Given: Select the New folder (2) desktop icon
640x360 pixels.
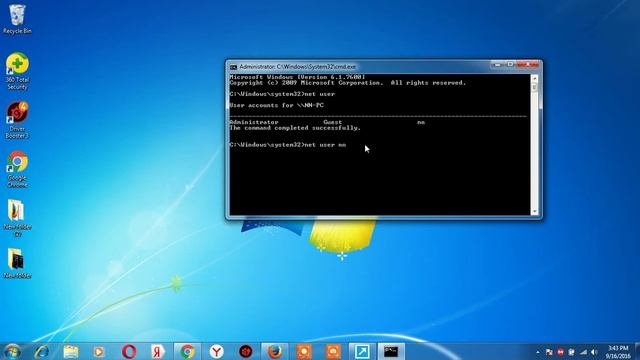Looking at the screenshot, I should click(17, 218).
